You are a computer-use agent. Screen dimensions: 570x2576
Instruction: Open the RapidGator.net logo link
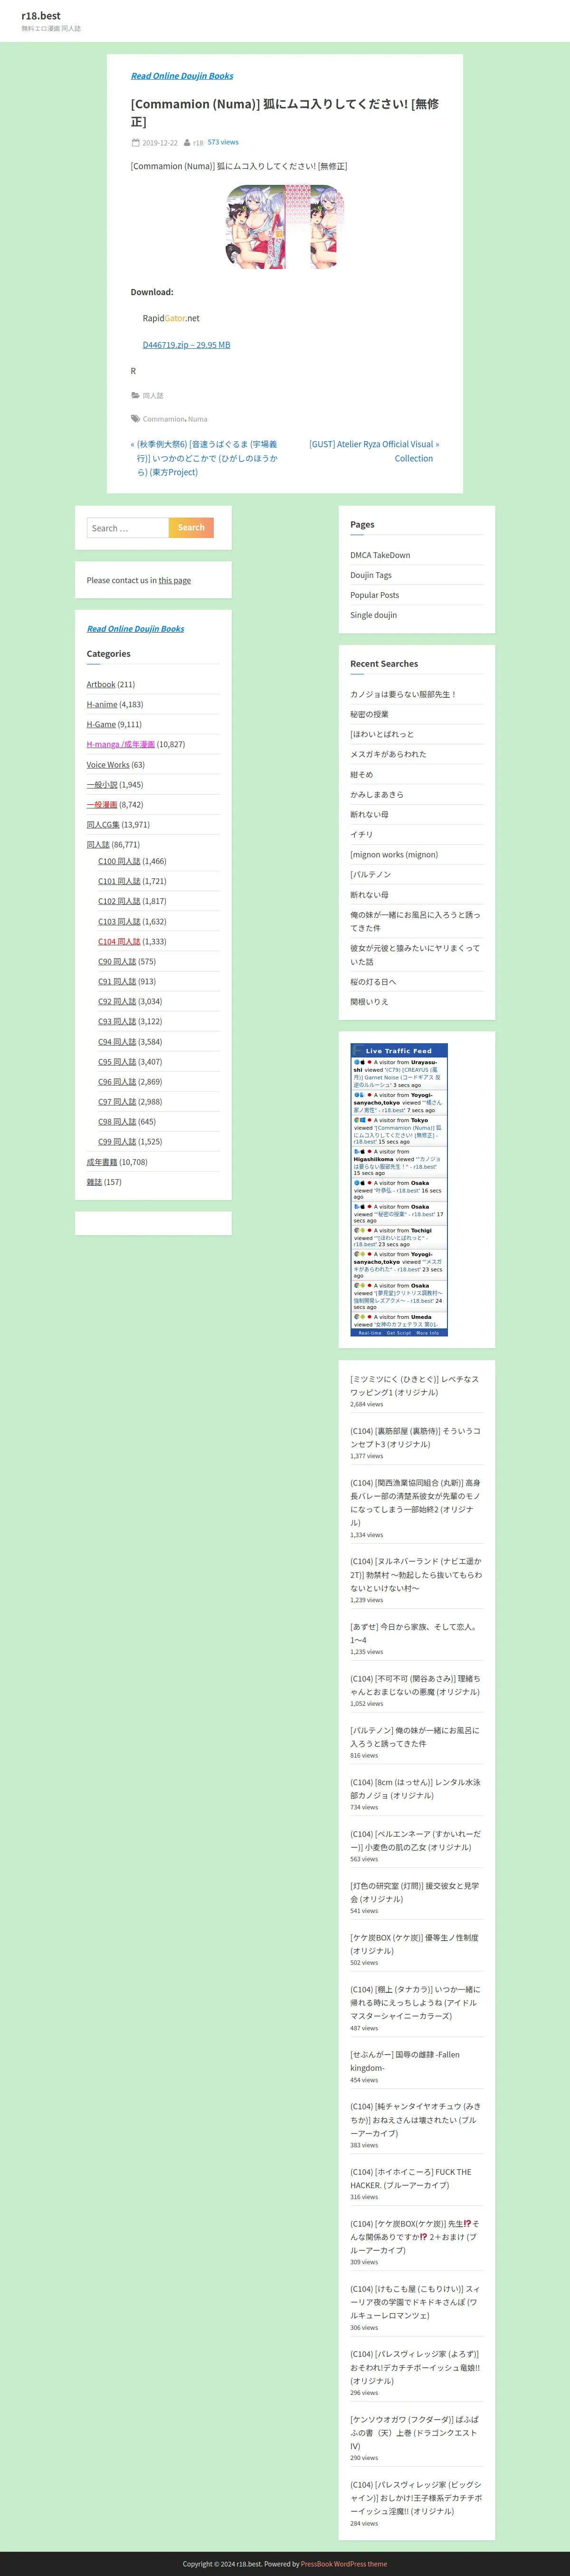[171, 318]
